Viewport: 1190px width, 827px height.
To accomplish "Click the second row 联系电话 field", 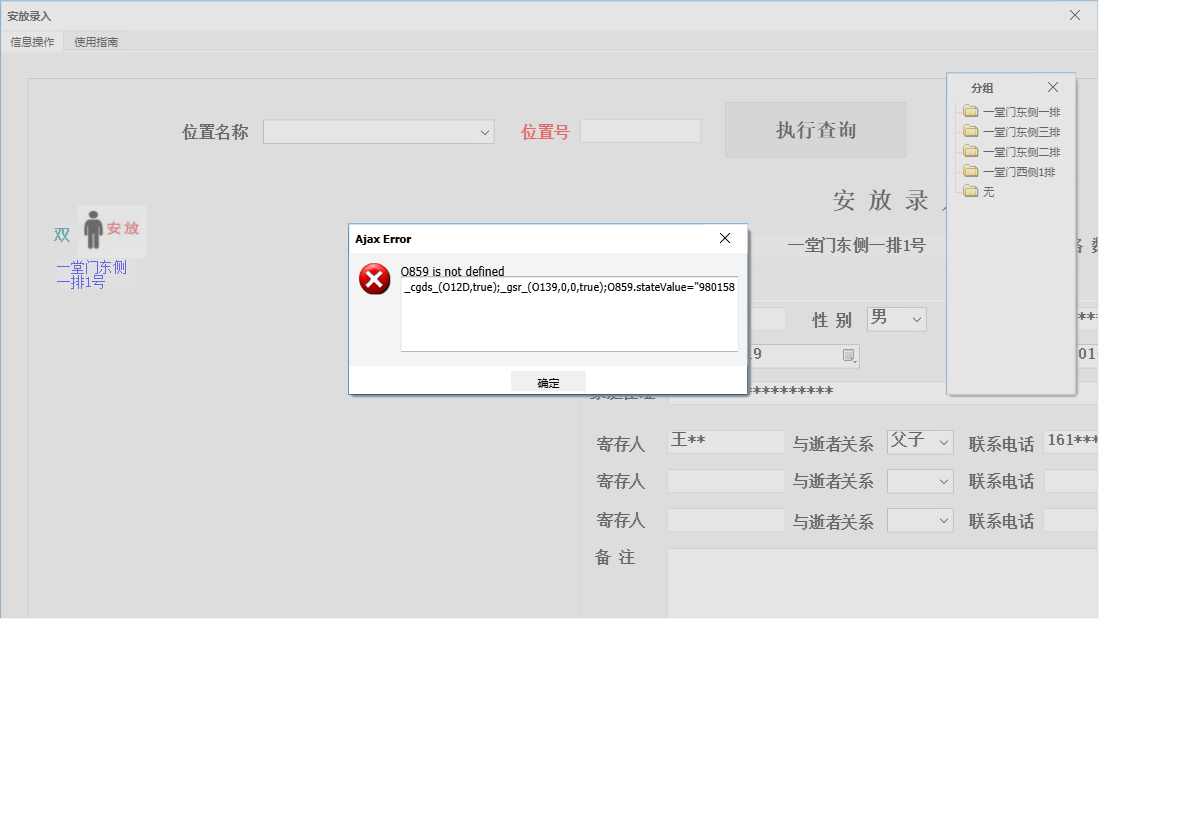I will 1071,481.
